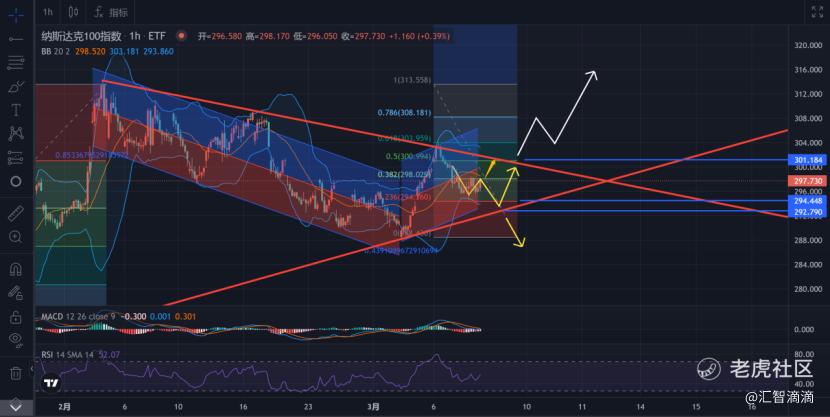830x417 pixels.
Task: Select the RSI 14 SMA 14 legend
Action: point(67,355)
